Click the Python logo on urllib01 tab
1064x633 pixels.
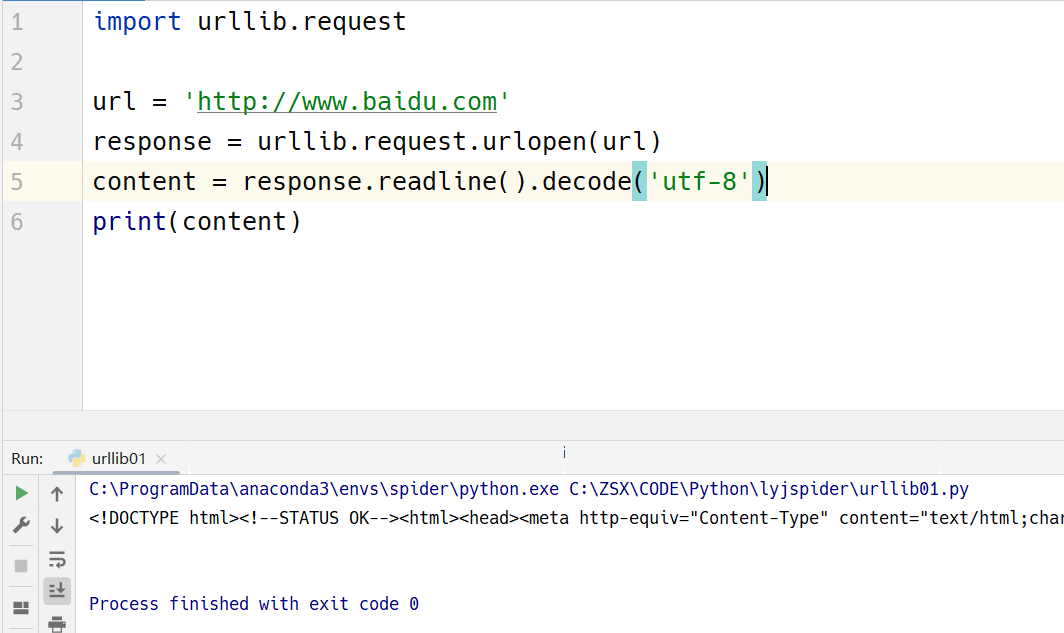click(77, 459)
